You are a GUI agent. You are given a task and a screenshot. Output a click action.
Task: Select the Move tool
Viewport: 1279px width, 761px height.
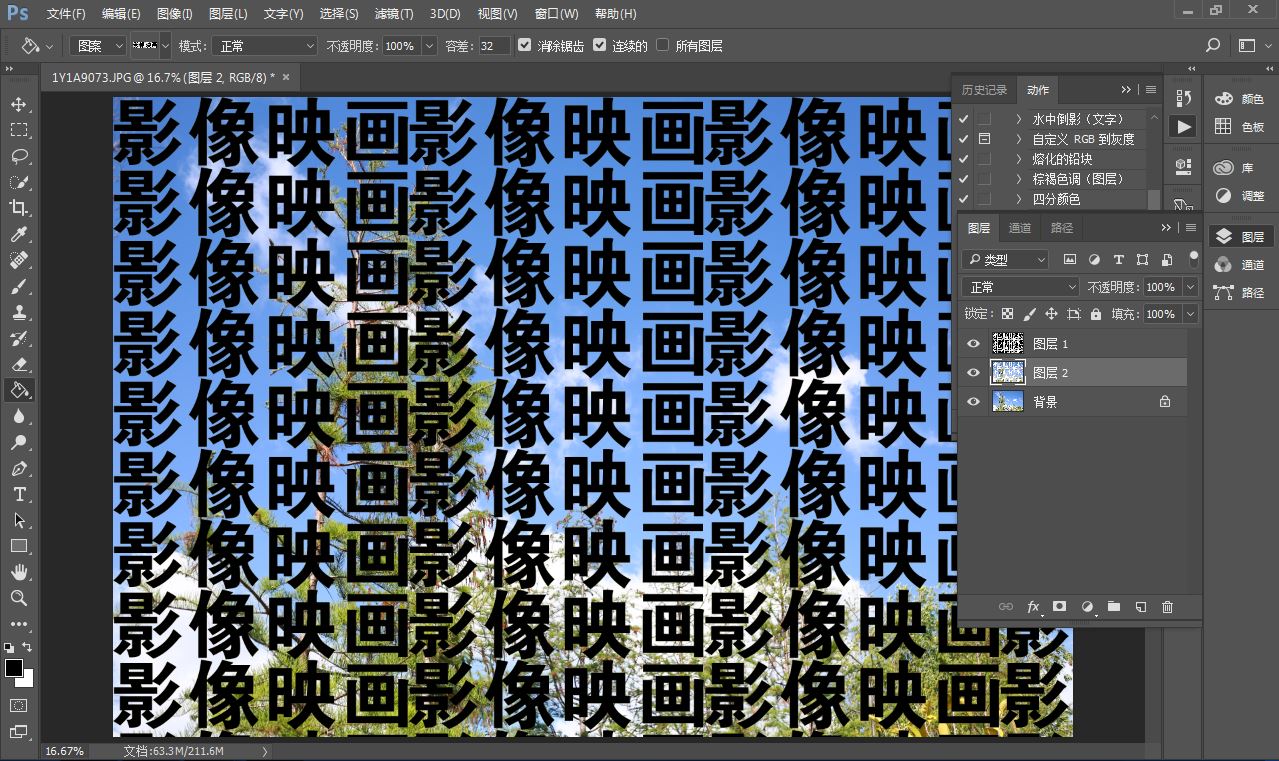[x=19, y=104]
